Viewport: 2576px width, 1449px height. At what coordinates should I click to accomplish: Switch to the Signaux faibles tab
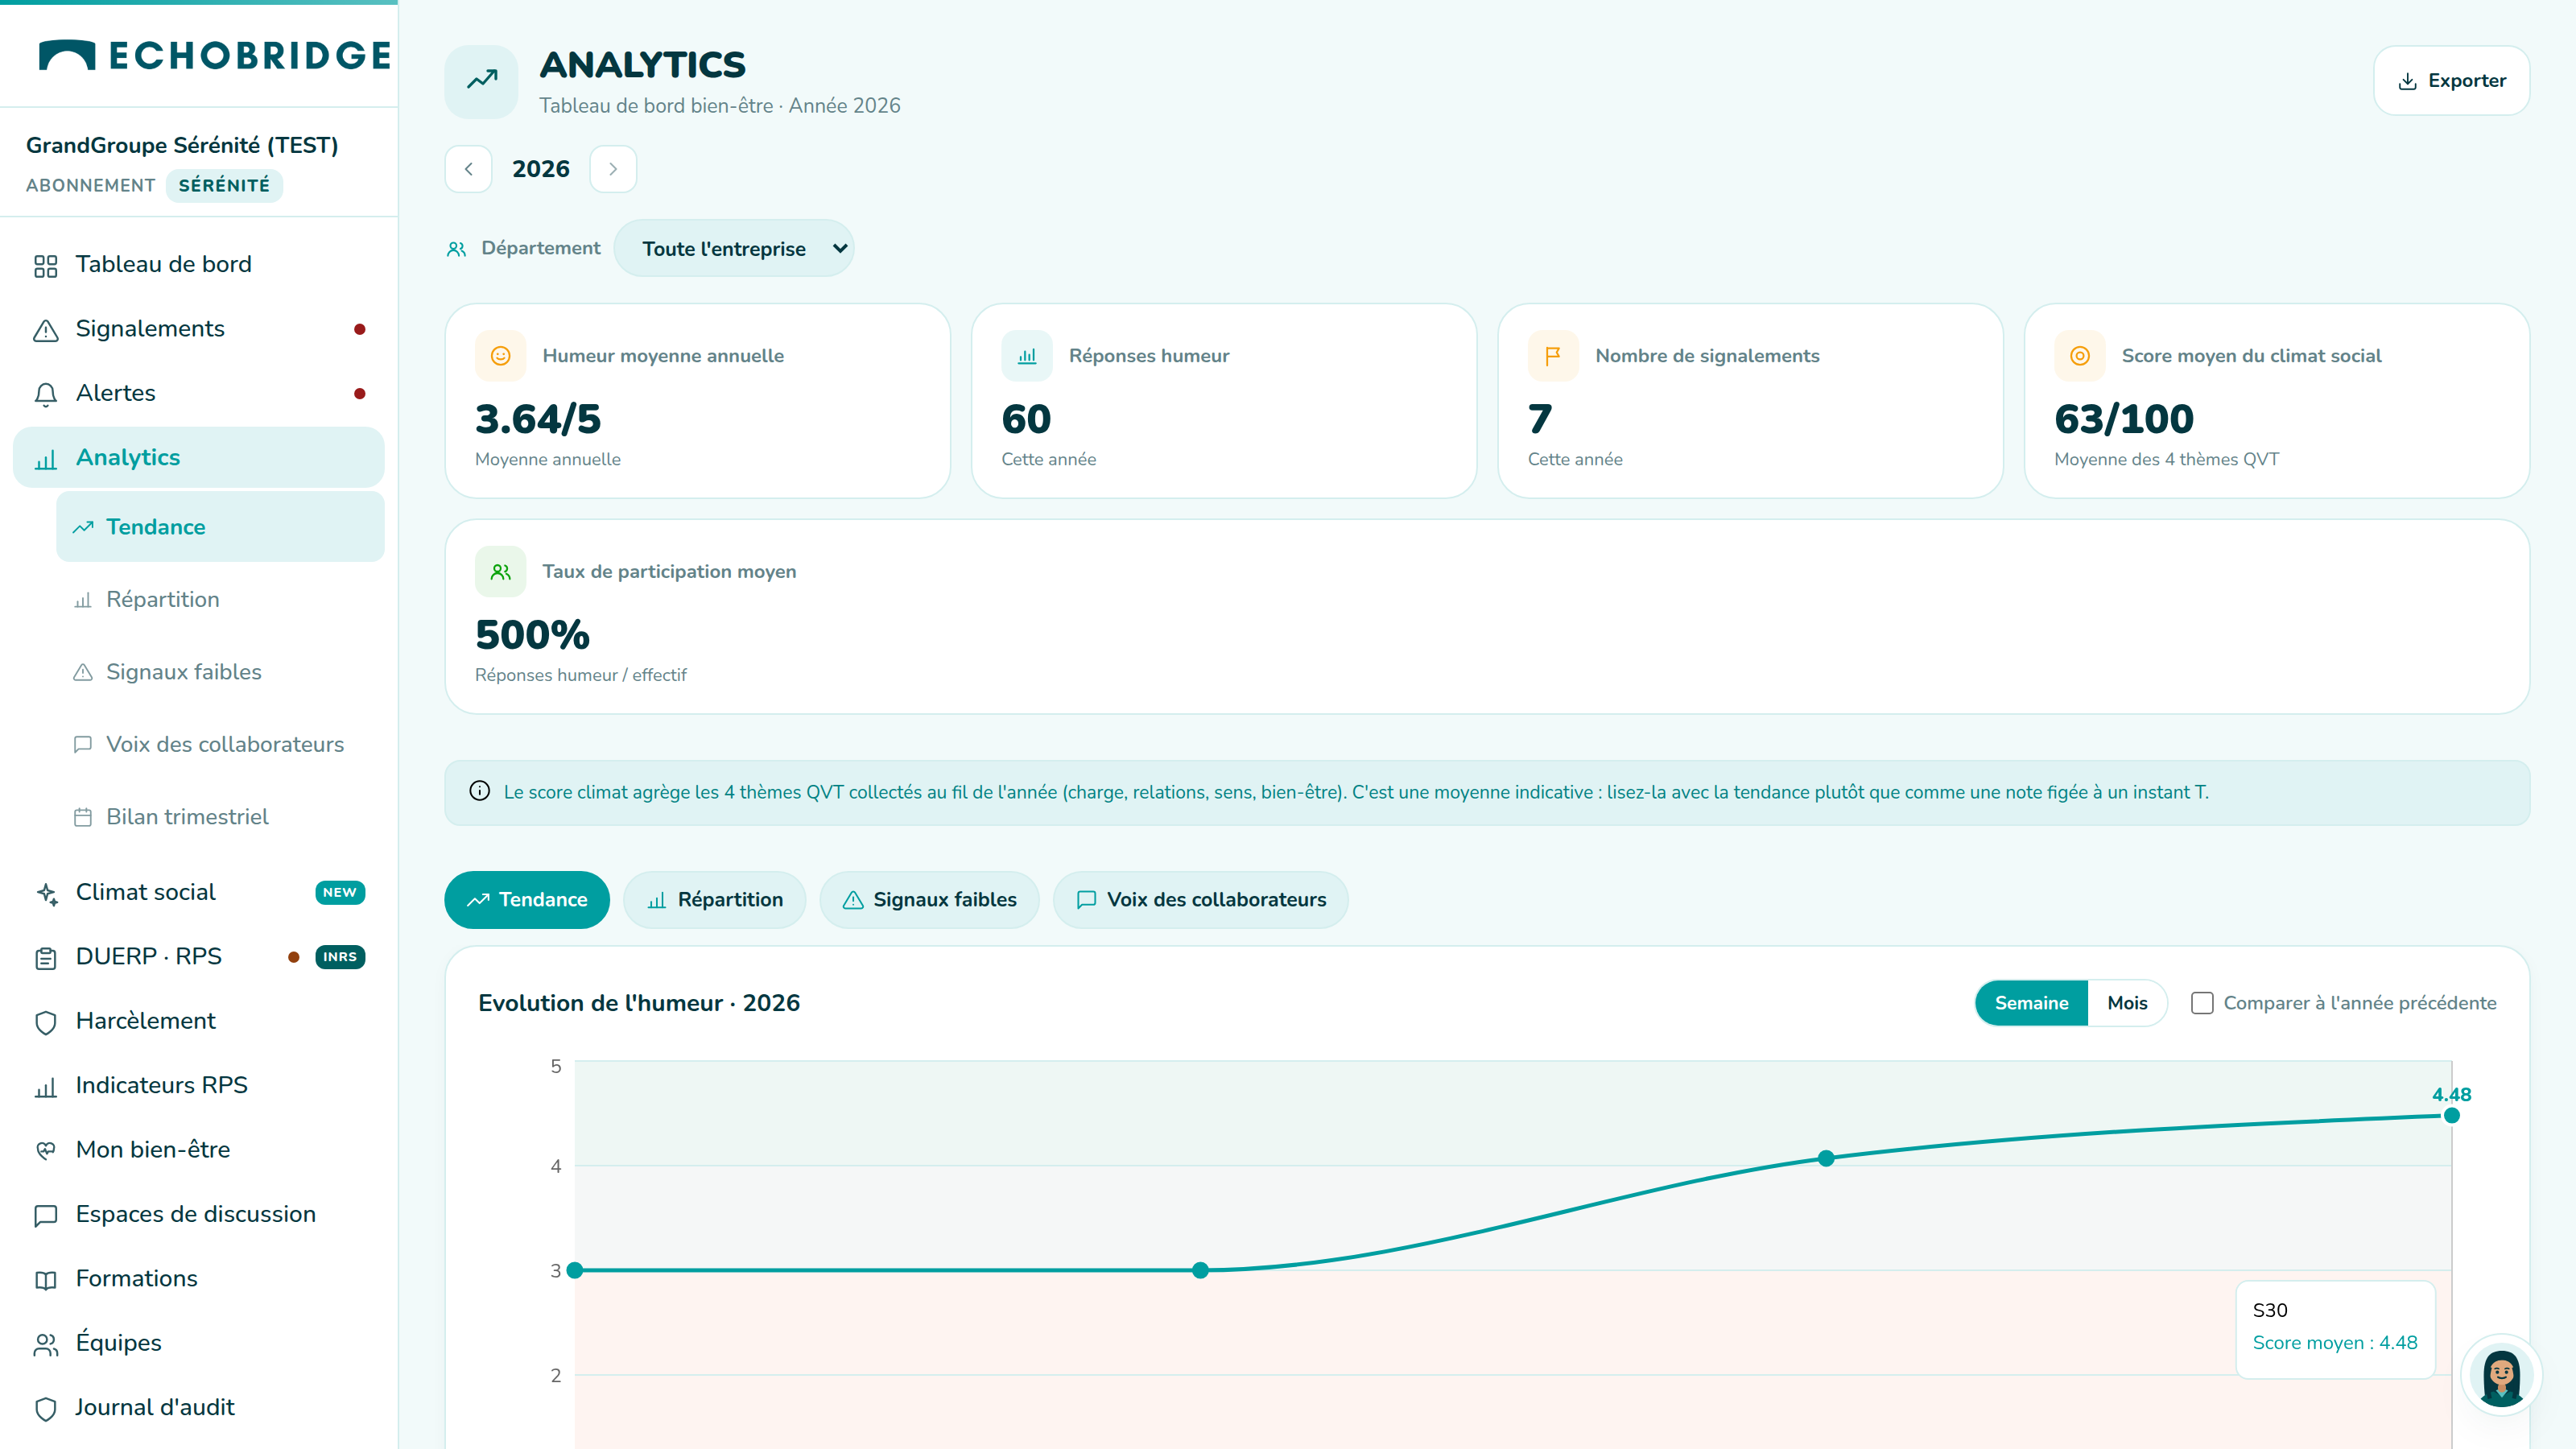(x=929, y=900)
